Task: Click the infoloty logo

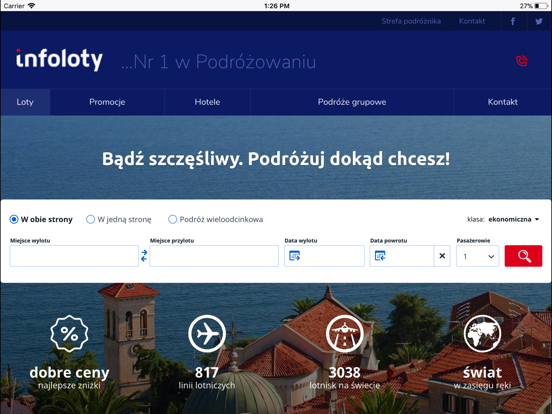Action: coord(59,59)
